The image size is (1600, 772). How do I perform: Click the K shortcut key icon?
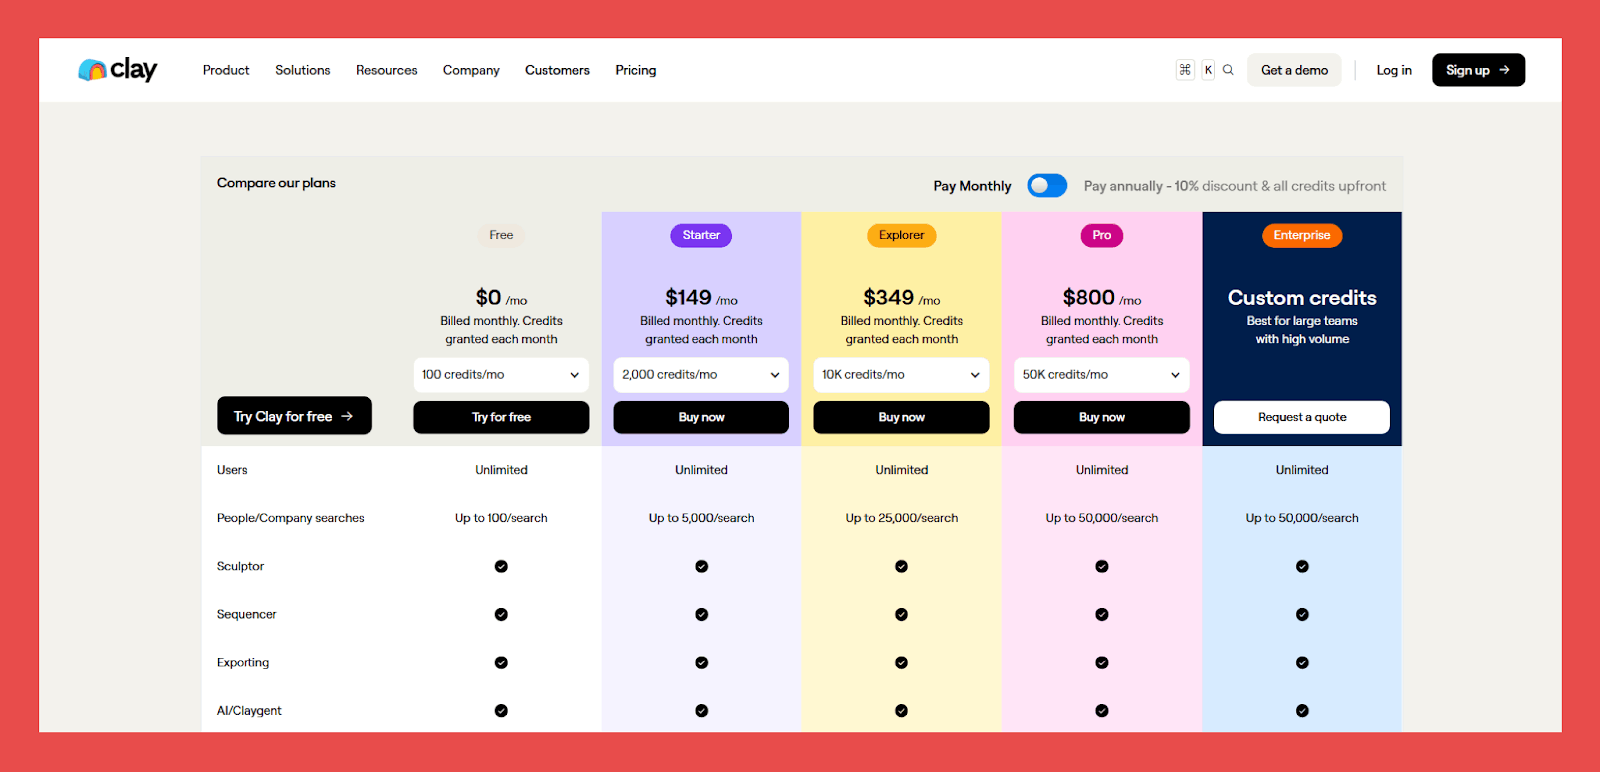coord(1208,70)
